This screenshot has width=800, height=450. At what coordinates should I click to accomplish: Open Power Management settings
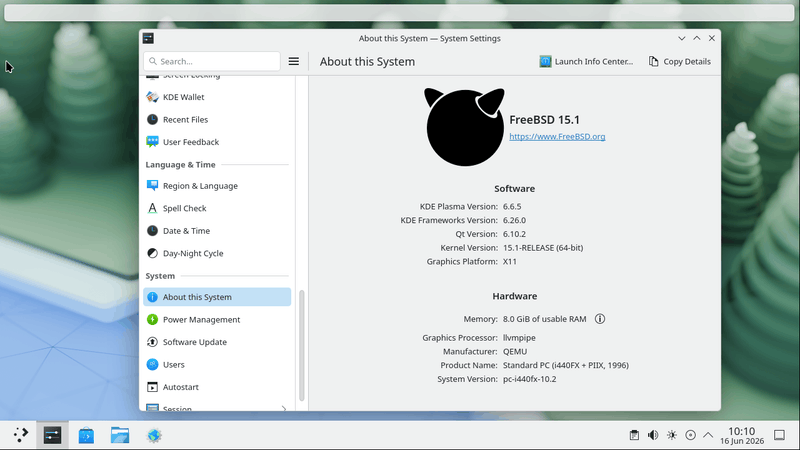[x=217, y=319]
